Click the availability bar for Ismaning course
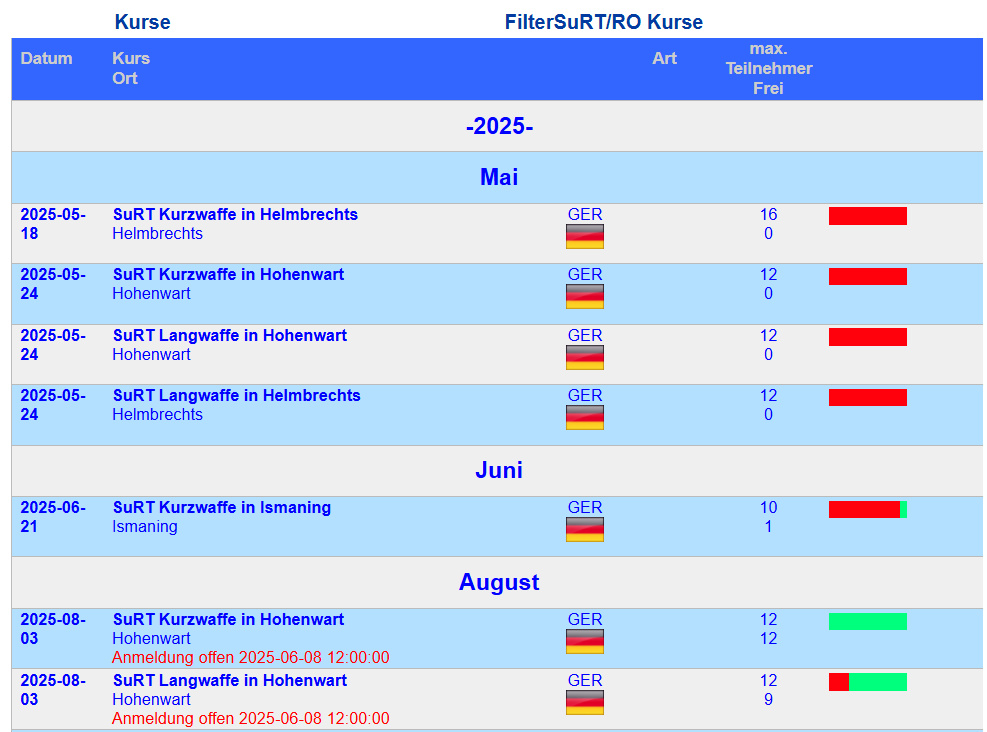This screenshot has width=987, height=732. click(868, 509)
